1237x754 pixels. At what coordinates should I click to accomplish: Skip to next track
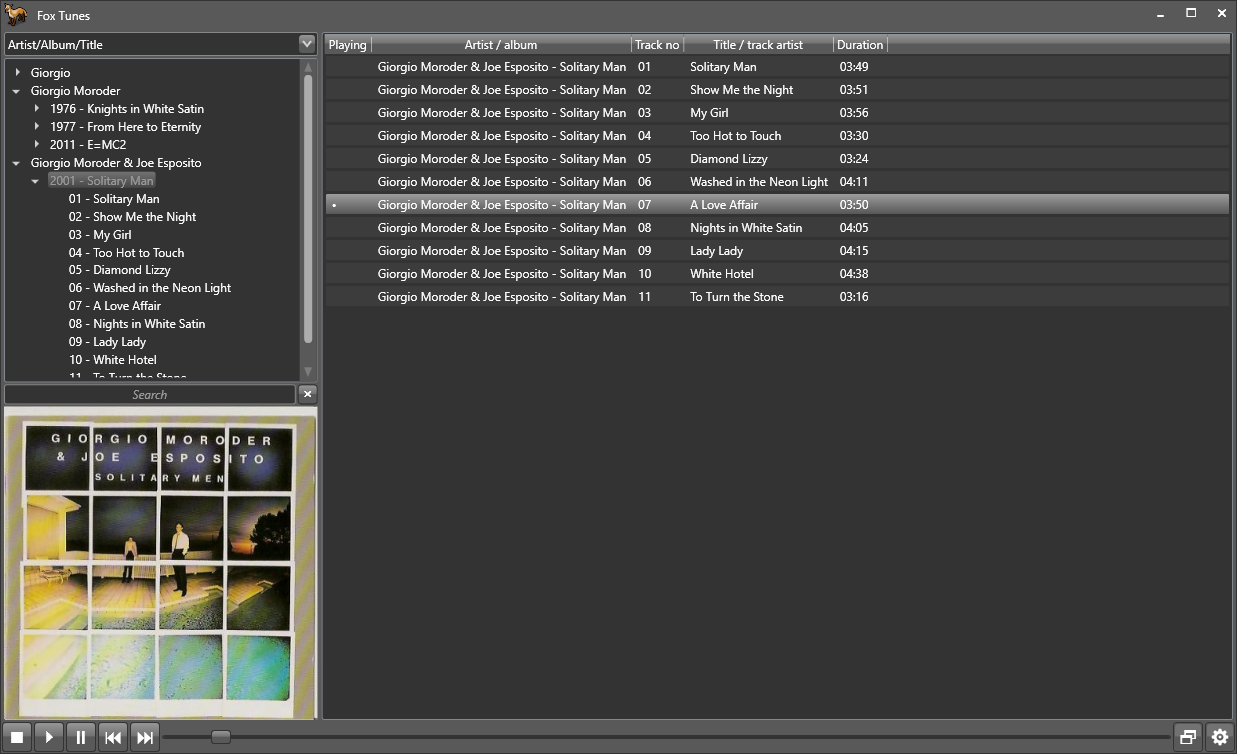[x=145, y=738]
